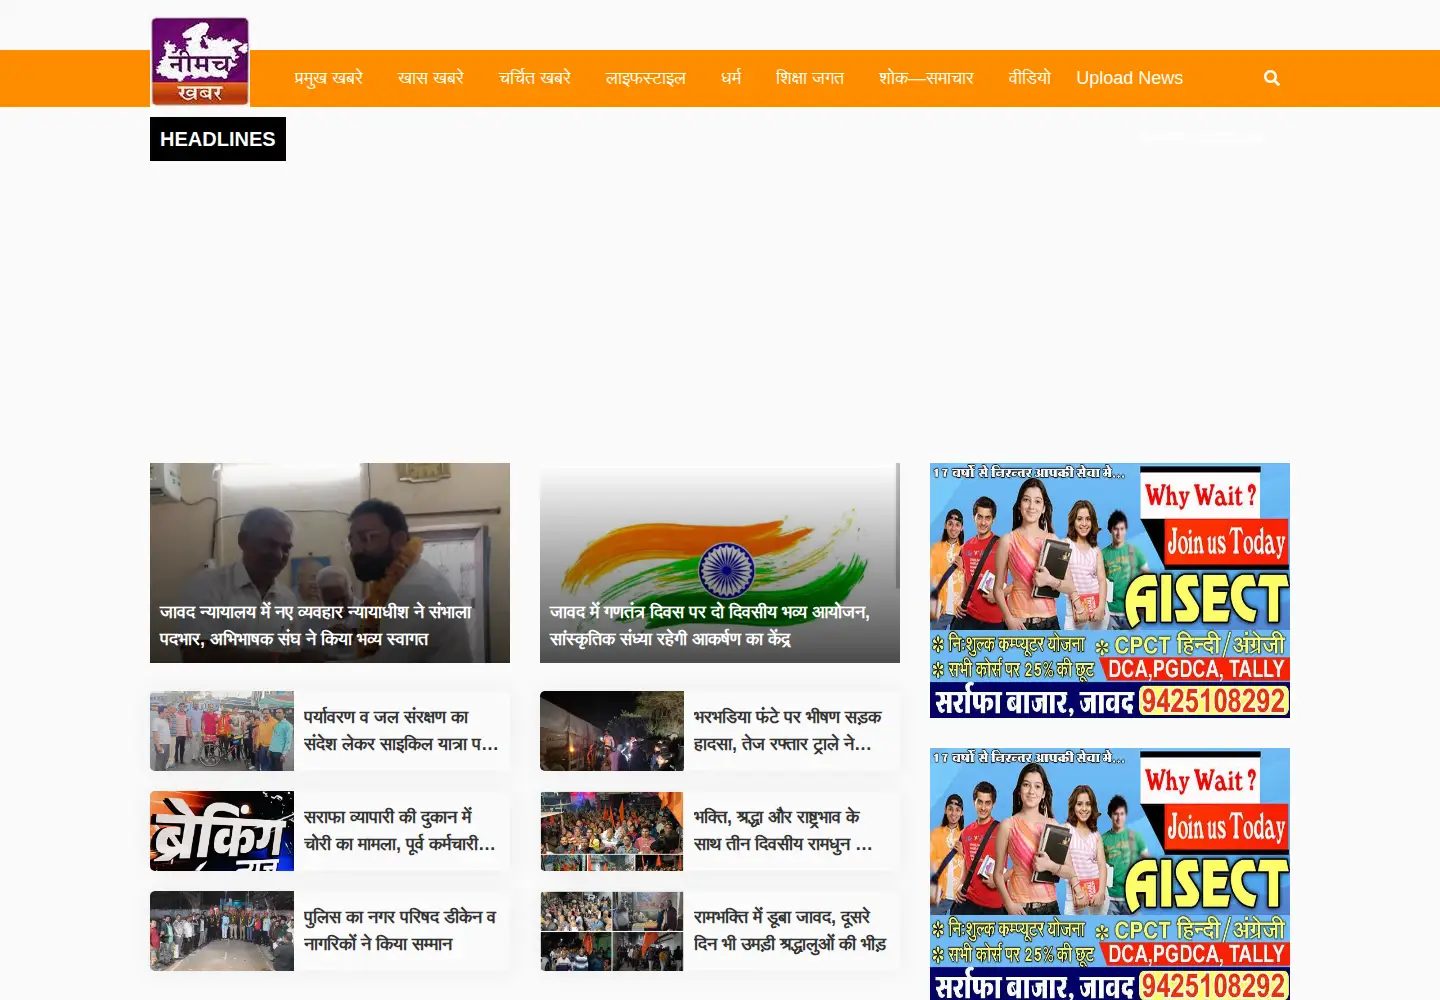Open the रामभक्ति collage thumbnail

(x=612, y=931)
